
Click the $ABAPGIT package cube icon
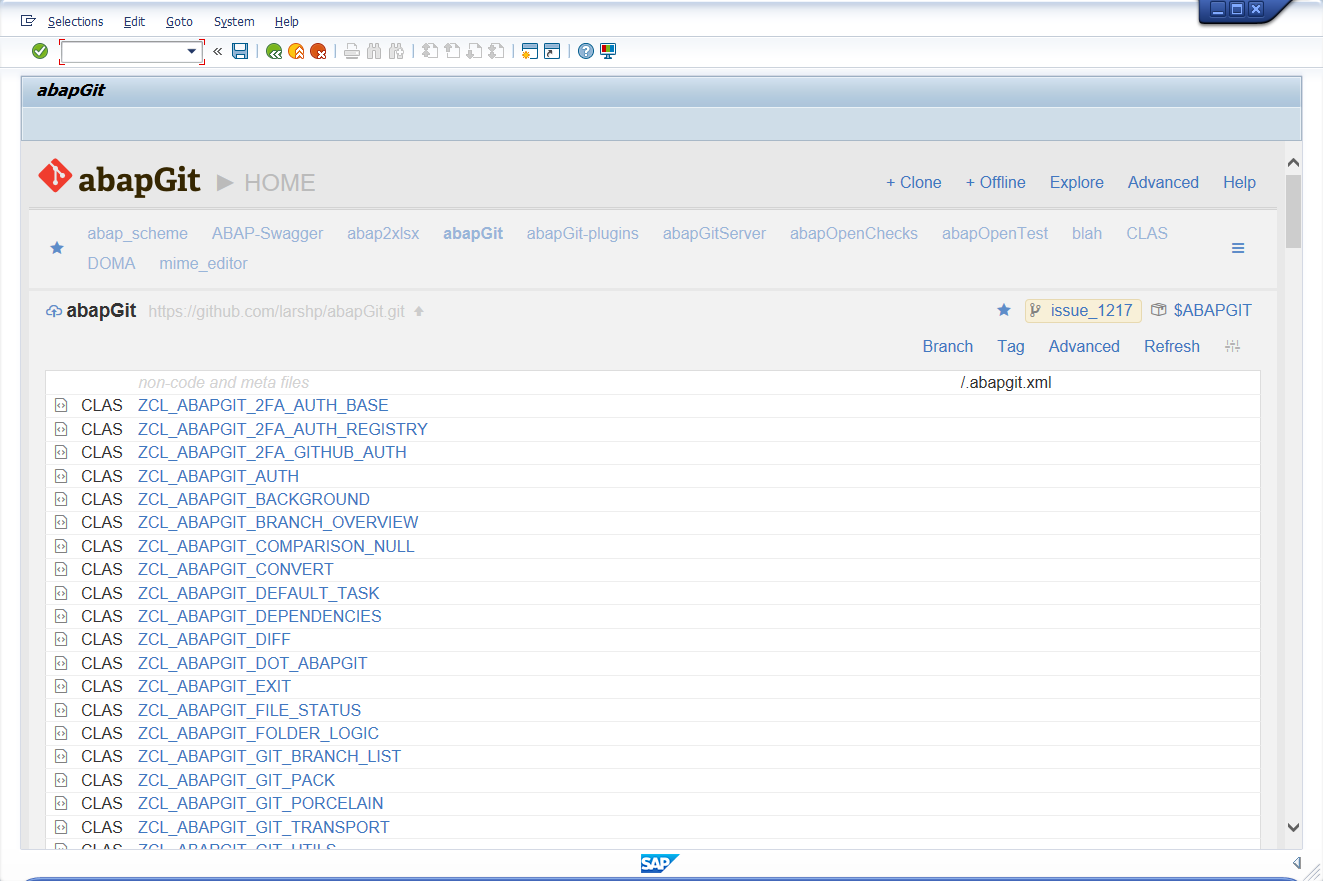point(1158,310)
